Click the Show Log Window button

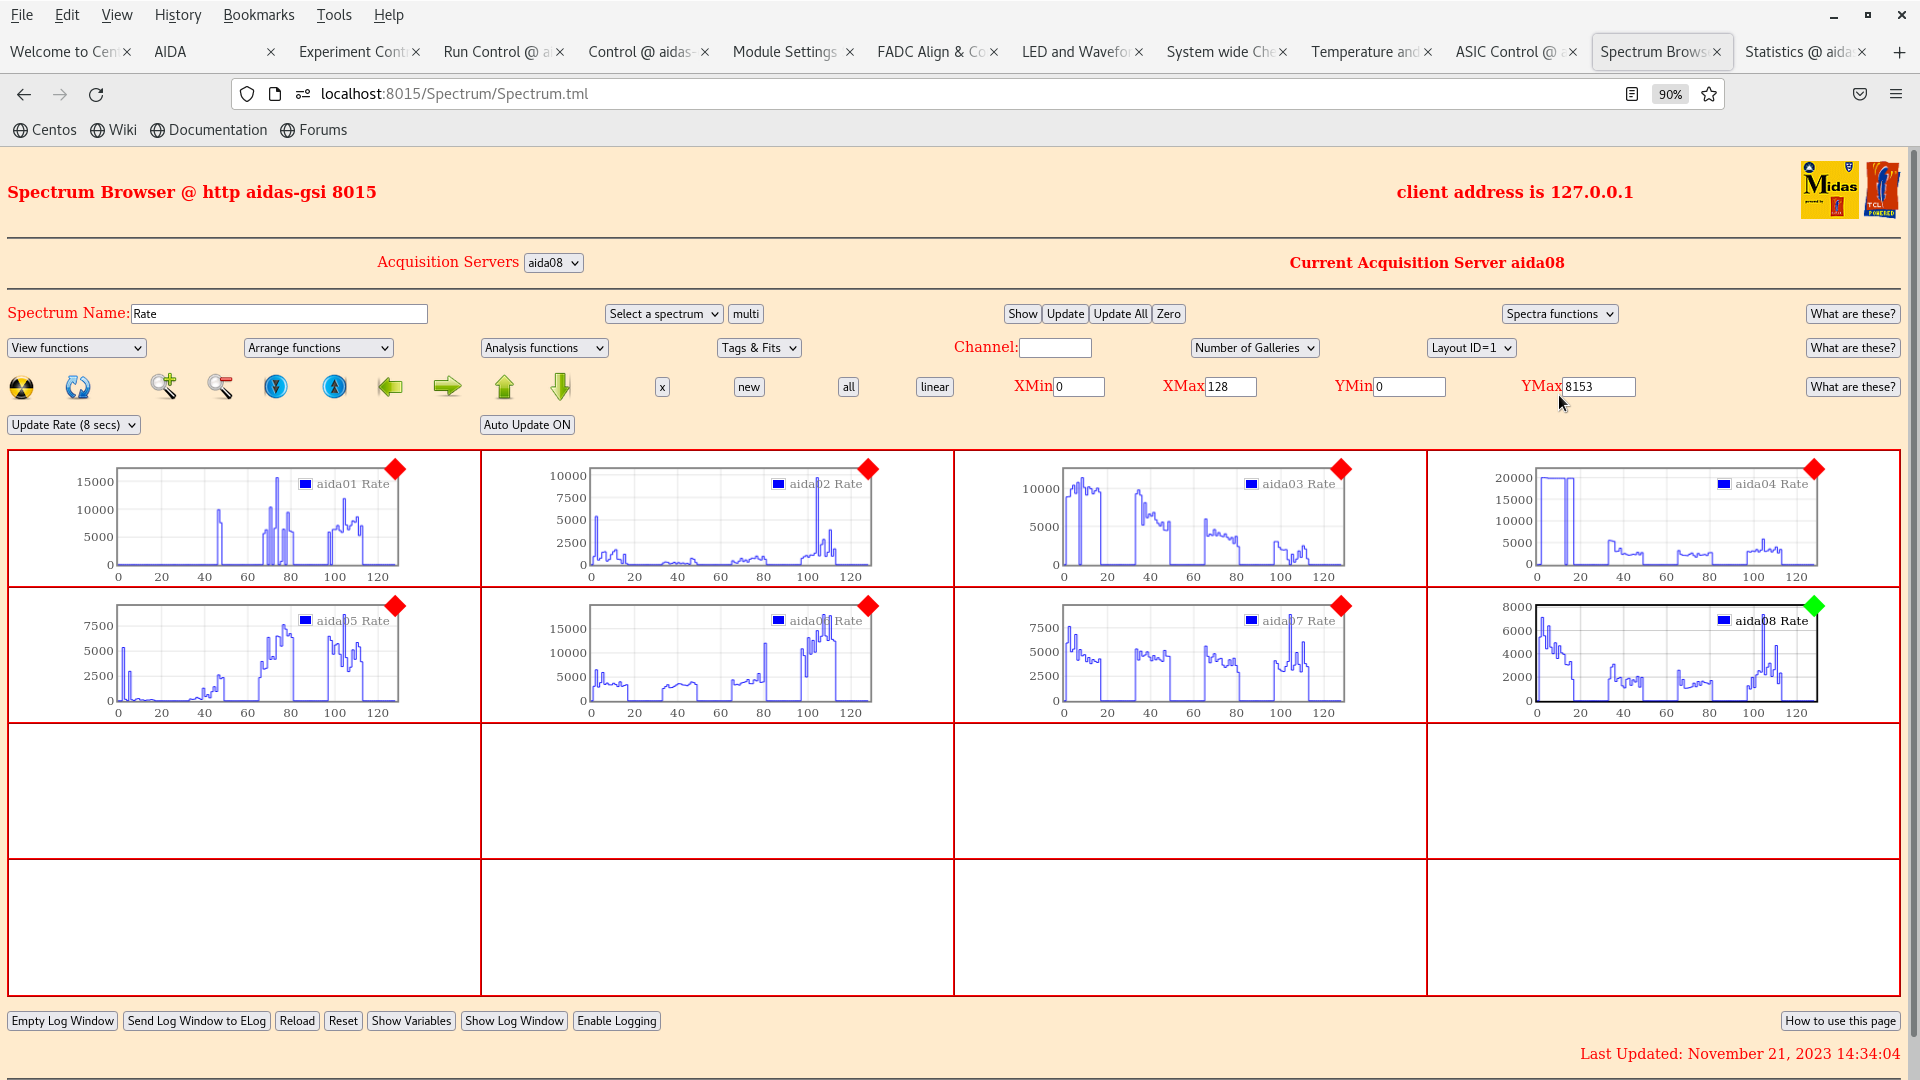pyautogui.click(x=514, y=1021)
